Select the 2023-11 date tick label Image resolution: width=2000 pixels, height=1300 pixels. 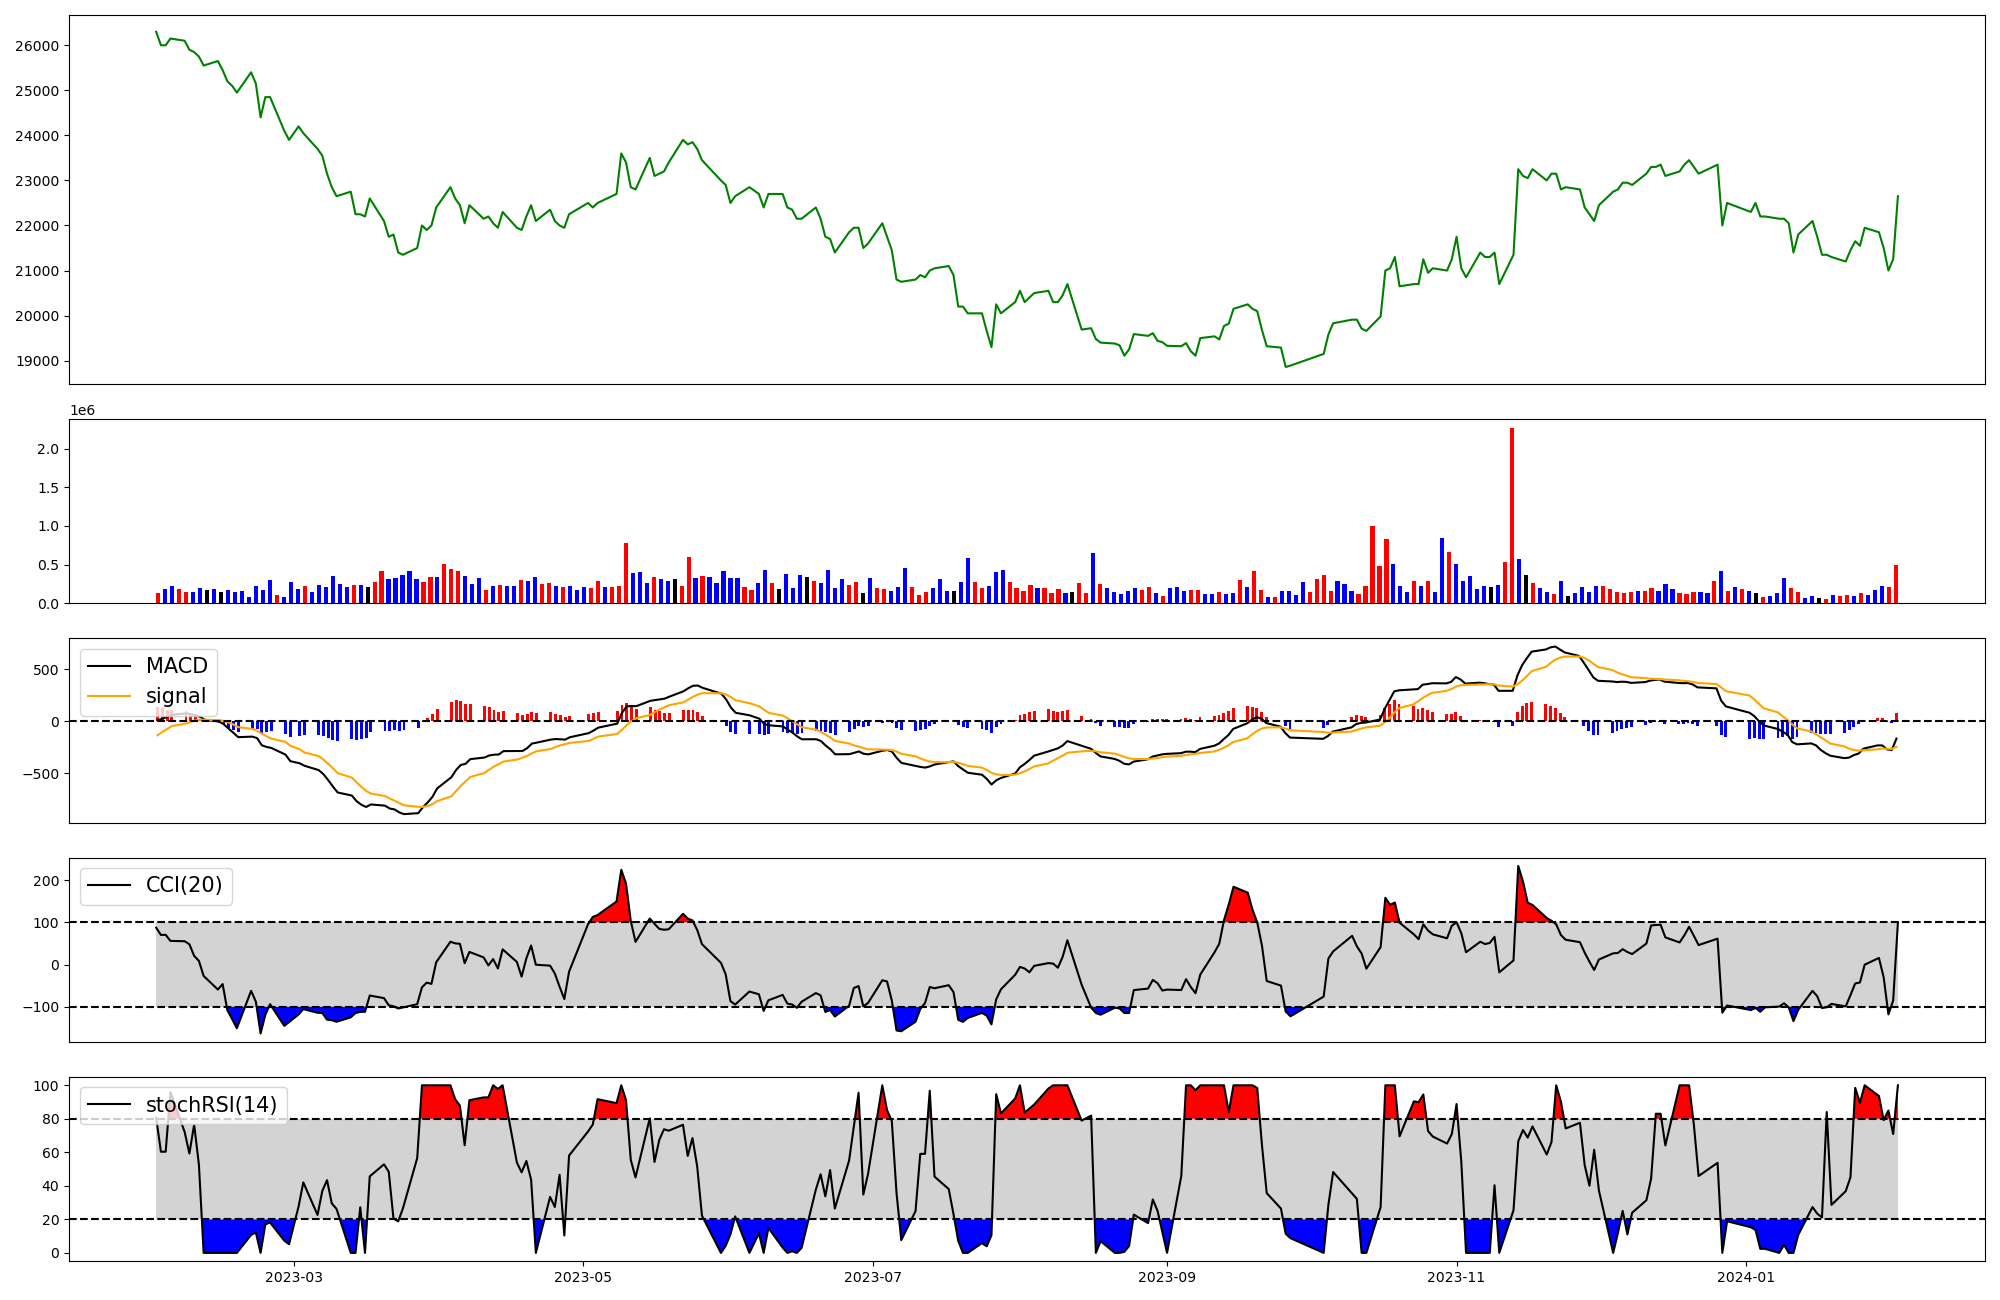[1456, 1277]
